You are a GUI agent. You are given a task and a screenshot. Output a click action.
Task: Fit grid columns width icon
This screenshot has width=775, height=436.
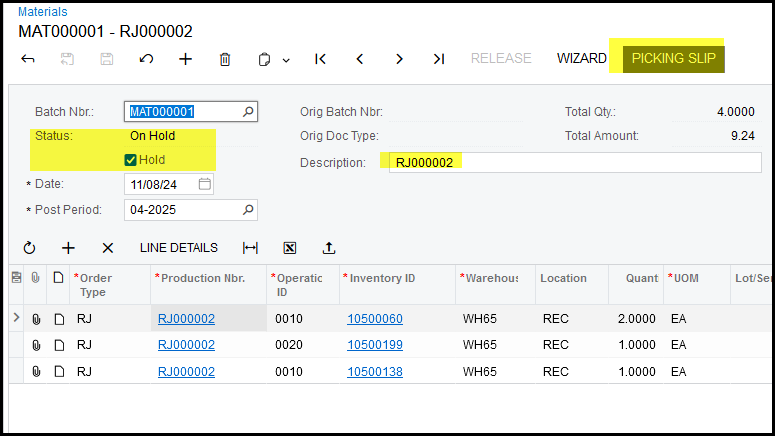250,248
